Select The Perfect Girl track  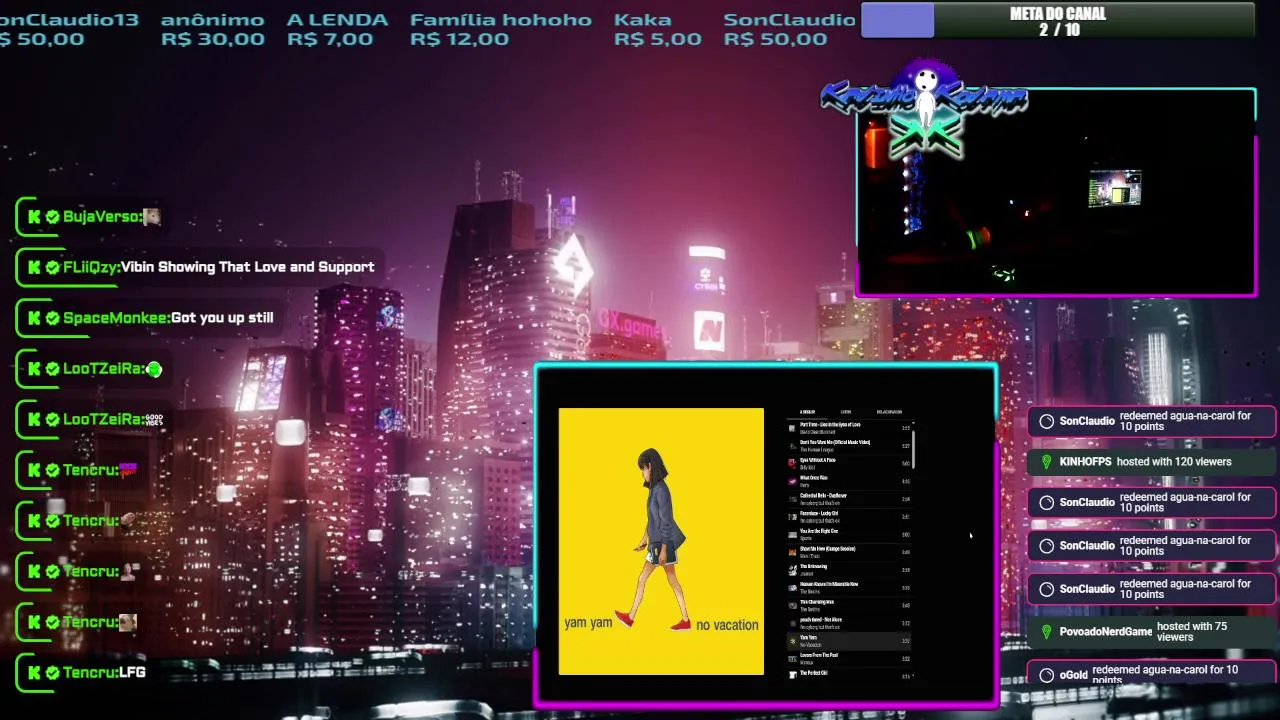pos(849,675)
